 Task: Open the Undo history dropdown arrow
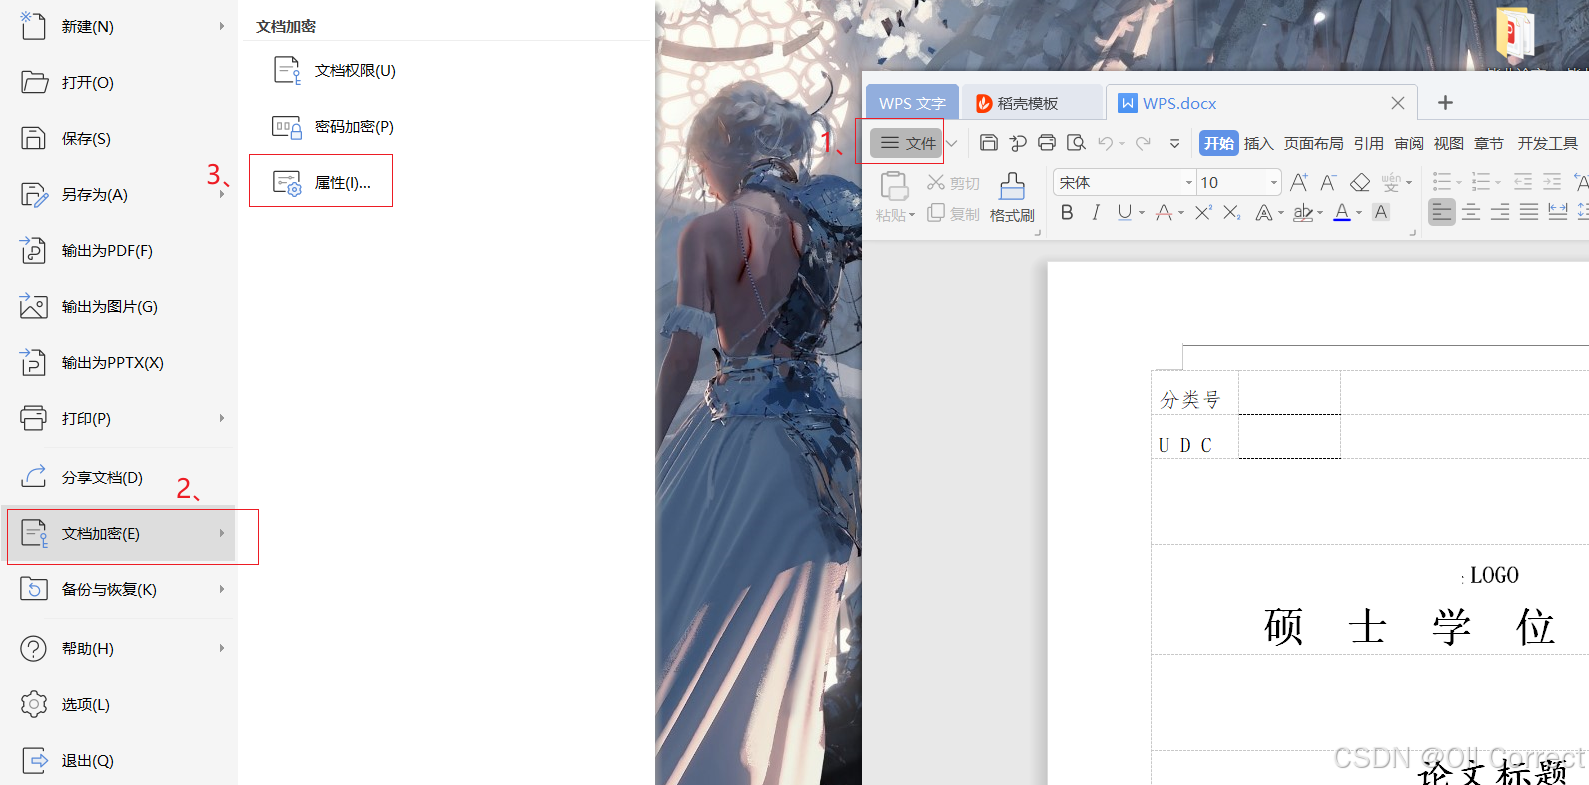1122,144
